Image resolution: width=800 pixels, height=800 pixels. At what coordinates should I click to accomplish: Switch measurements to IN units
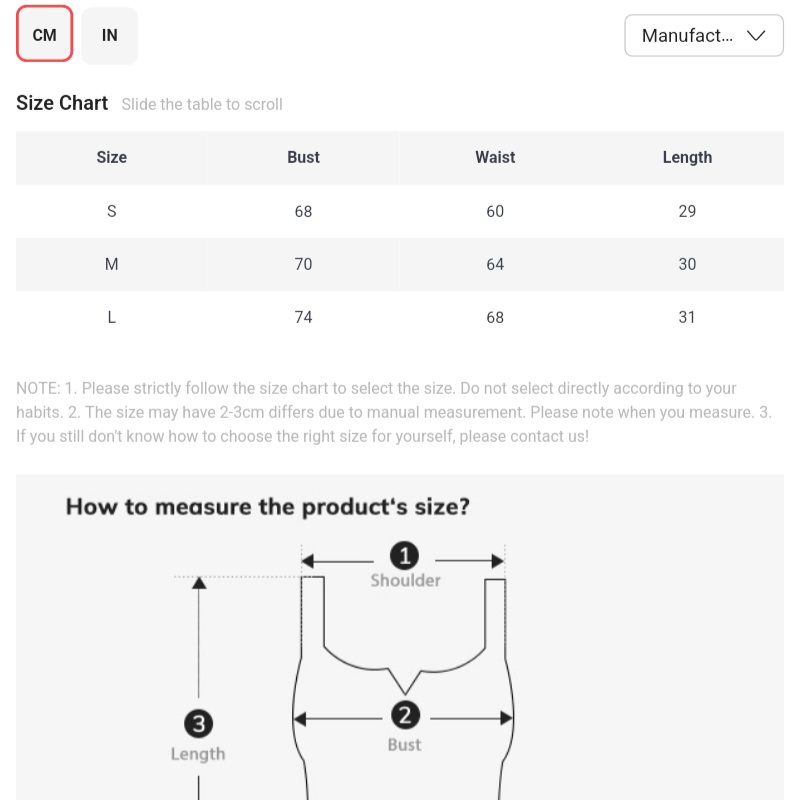[110, 35]
